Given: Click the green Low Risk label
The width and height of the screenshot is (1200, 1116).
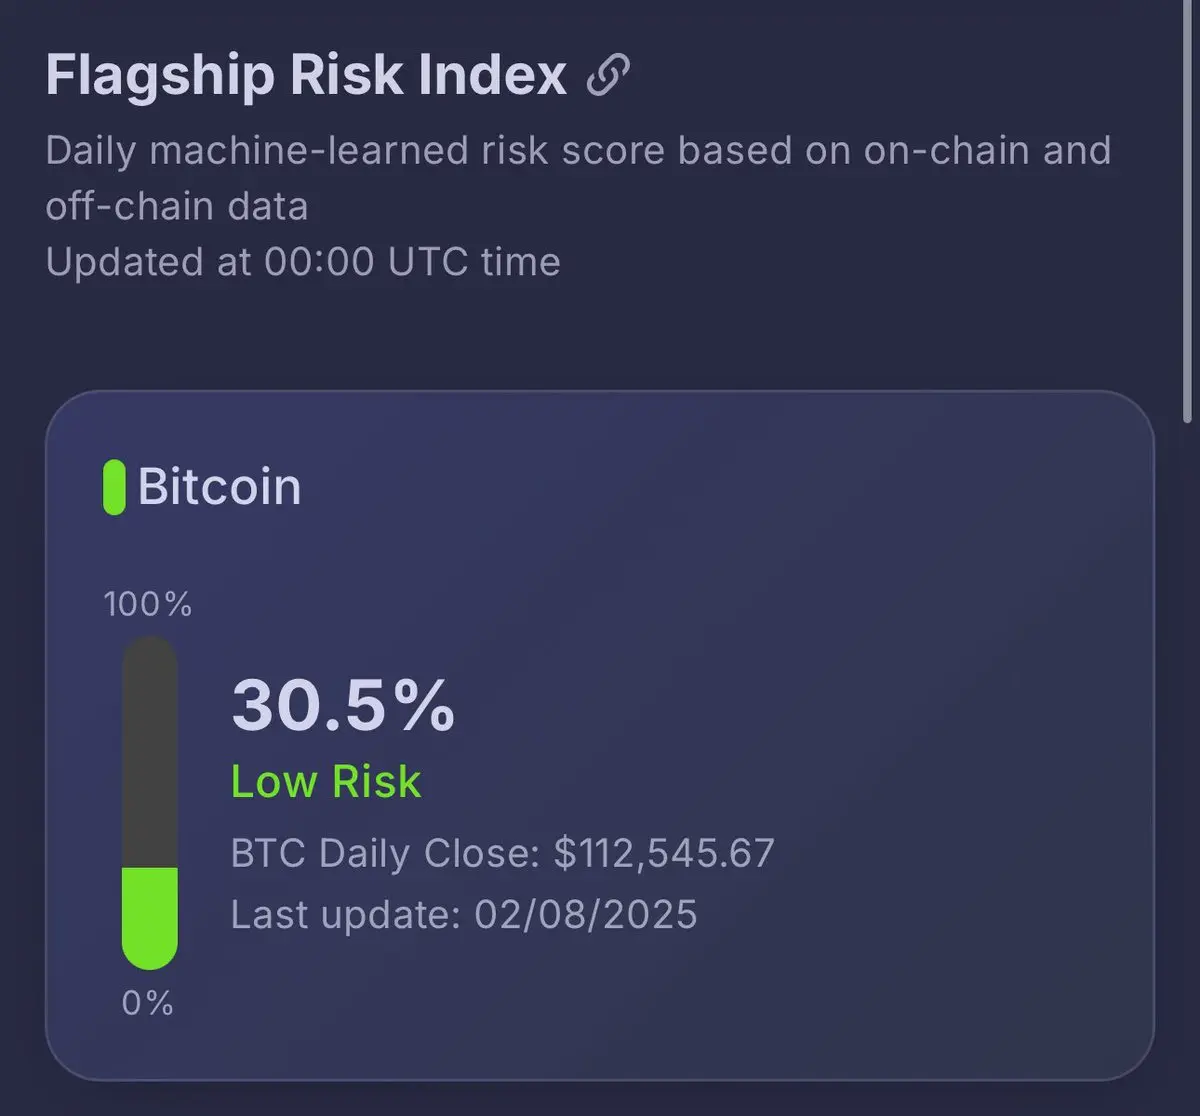Looking at the screenshot, I should coord(326,781).
